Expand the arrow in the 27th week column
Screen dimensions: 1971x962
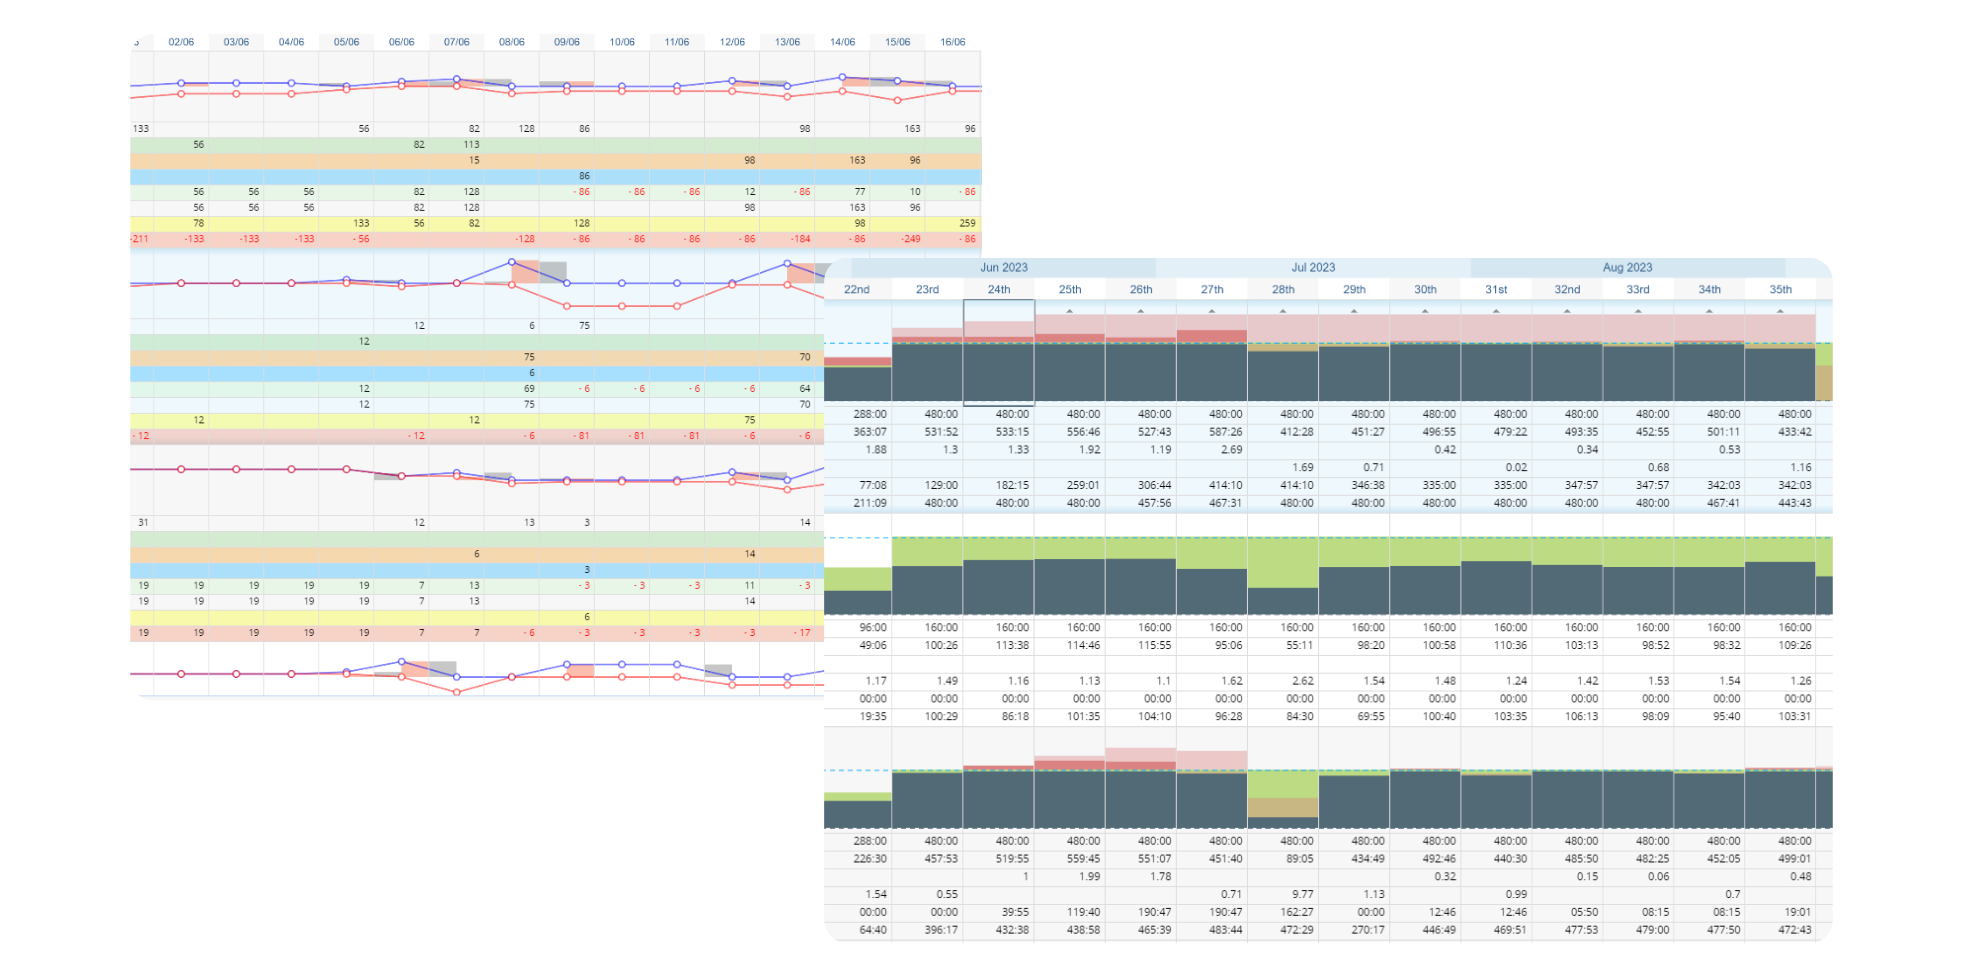point(1212,311)
